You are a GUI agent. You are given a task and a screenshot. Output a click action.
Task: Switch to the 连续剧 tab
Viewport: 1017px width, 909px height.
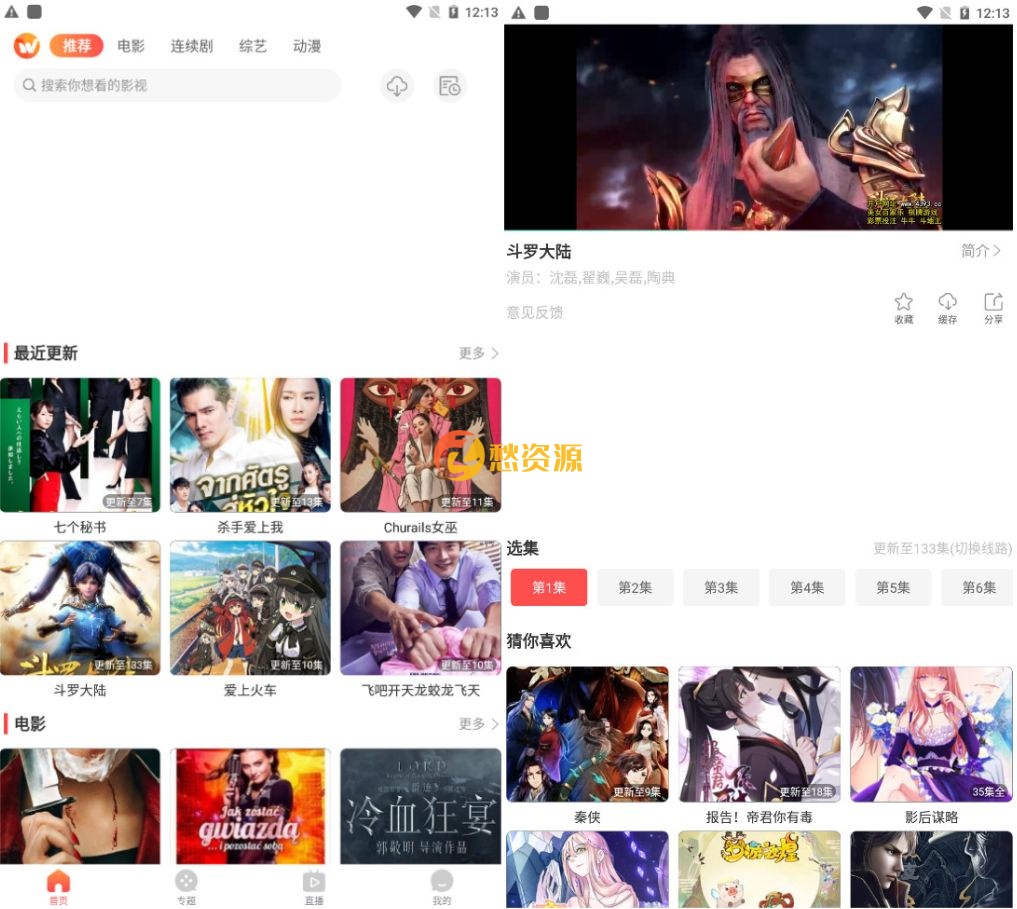190,46
